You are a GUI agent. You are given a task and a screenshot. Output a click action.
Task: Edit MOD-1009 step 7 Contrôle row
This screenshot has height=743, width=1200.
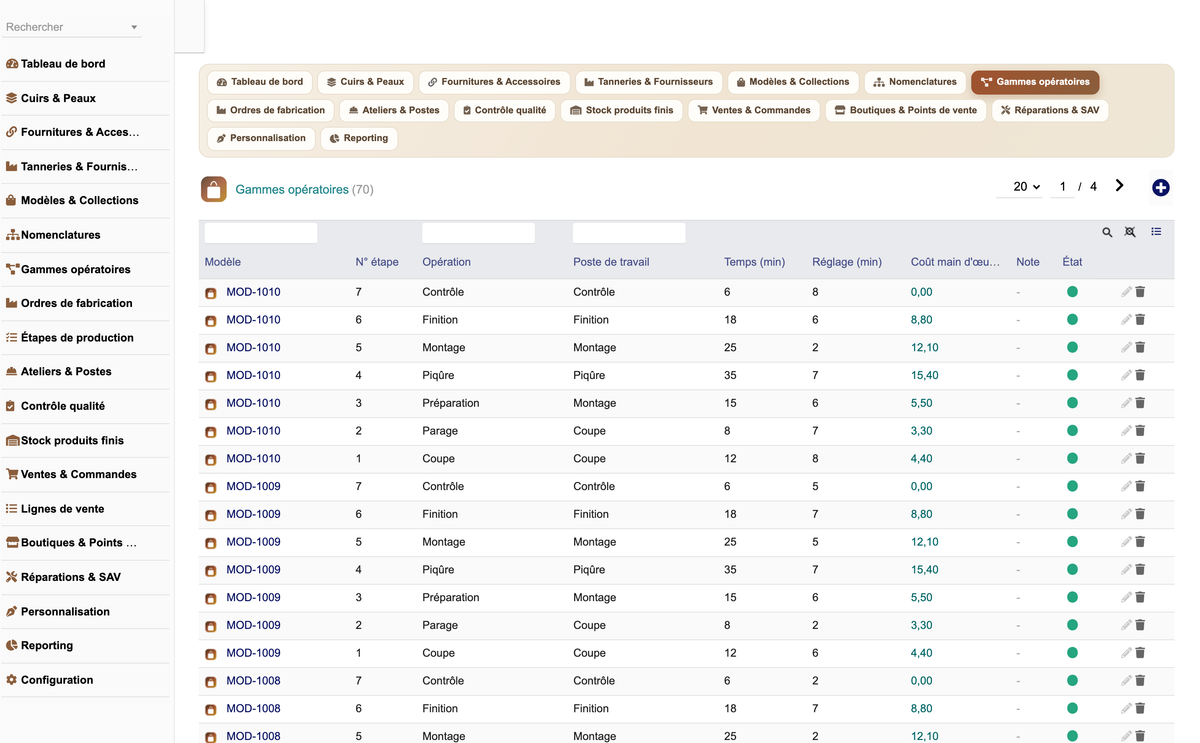(x=1126, y=486)
